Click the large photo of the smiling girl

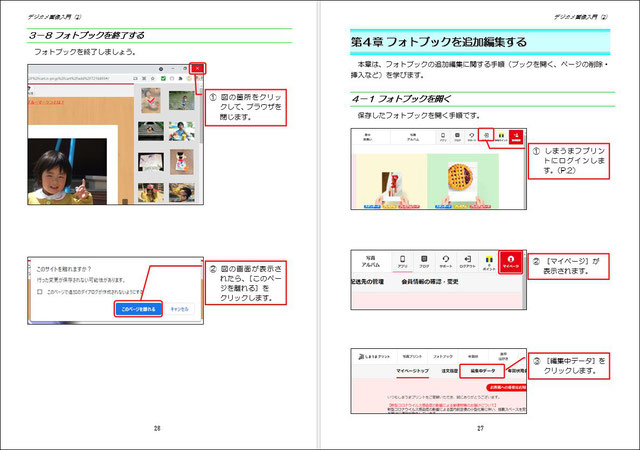pos(67,171)
